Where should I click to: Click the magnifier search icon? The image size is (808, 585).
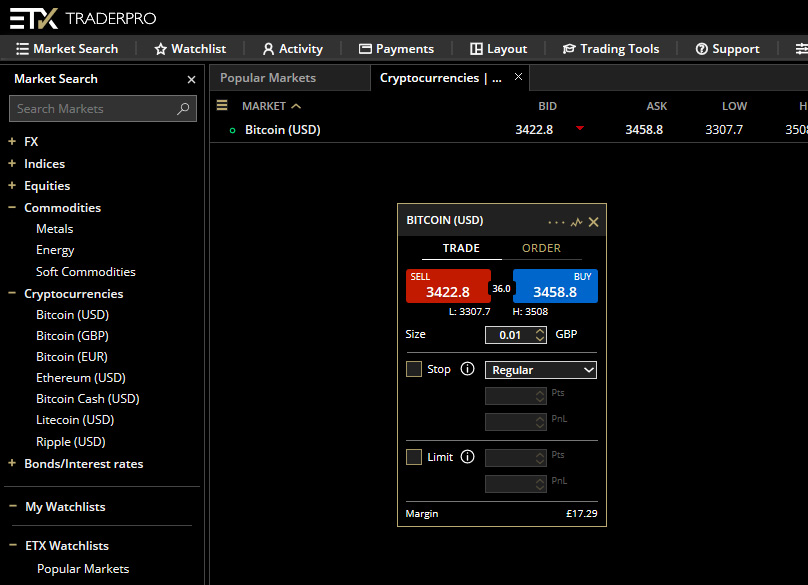point(183,109)
